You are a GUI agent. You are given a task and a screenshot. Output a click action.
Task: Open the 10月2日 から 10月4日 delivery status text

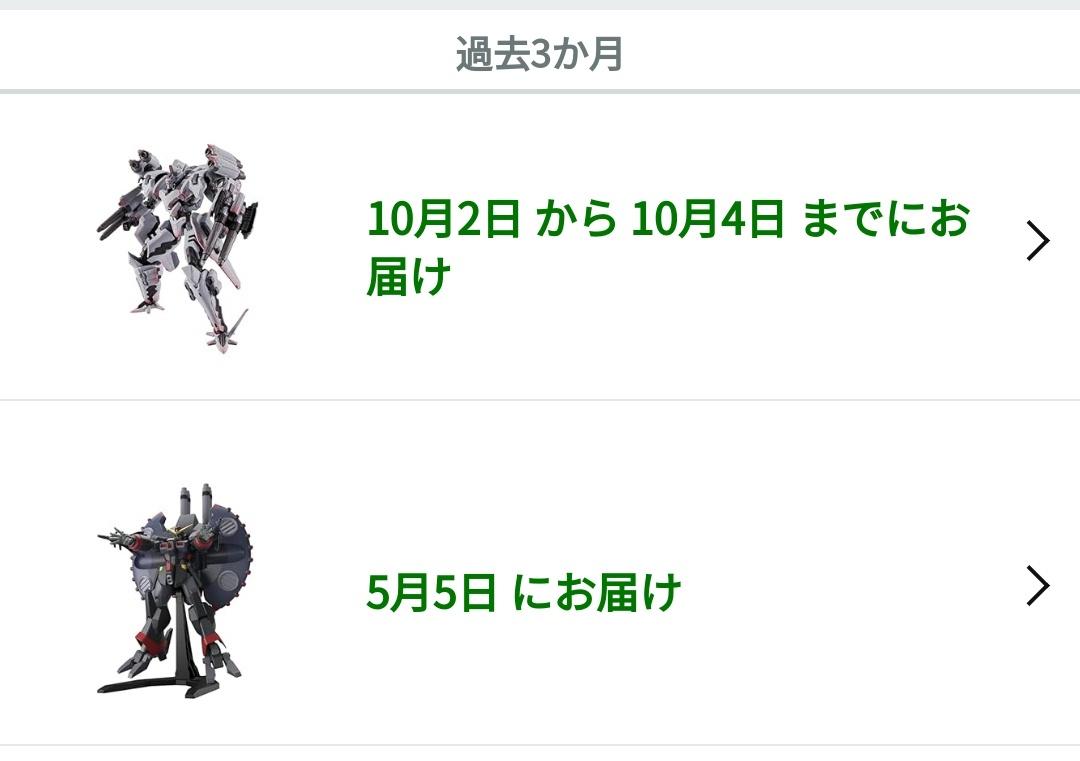click(x=668, y=247)
